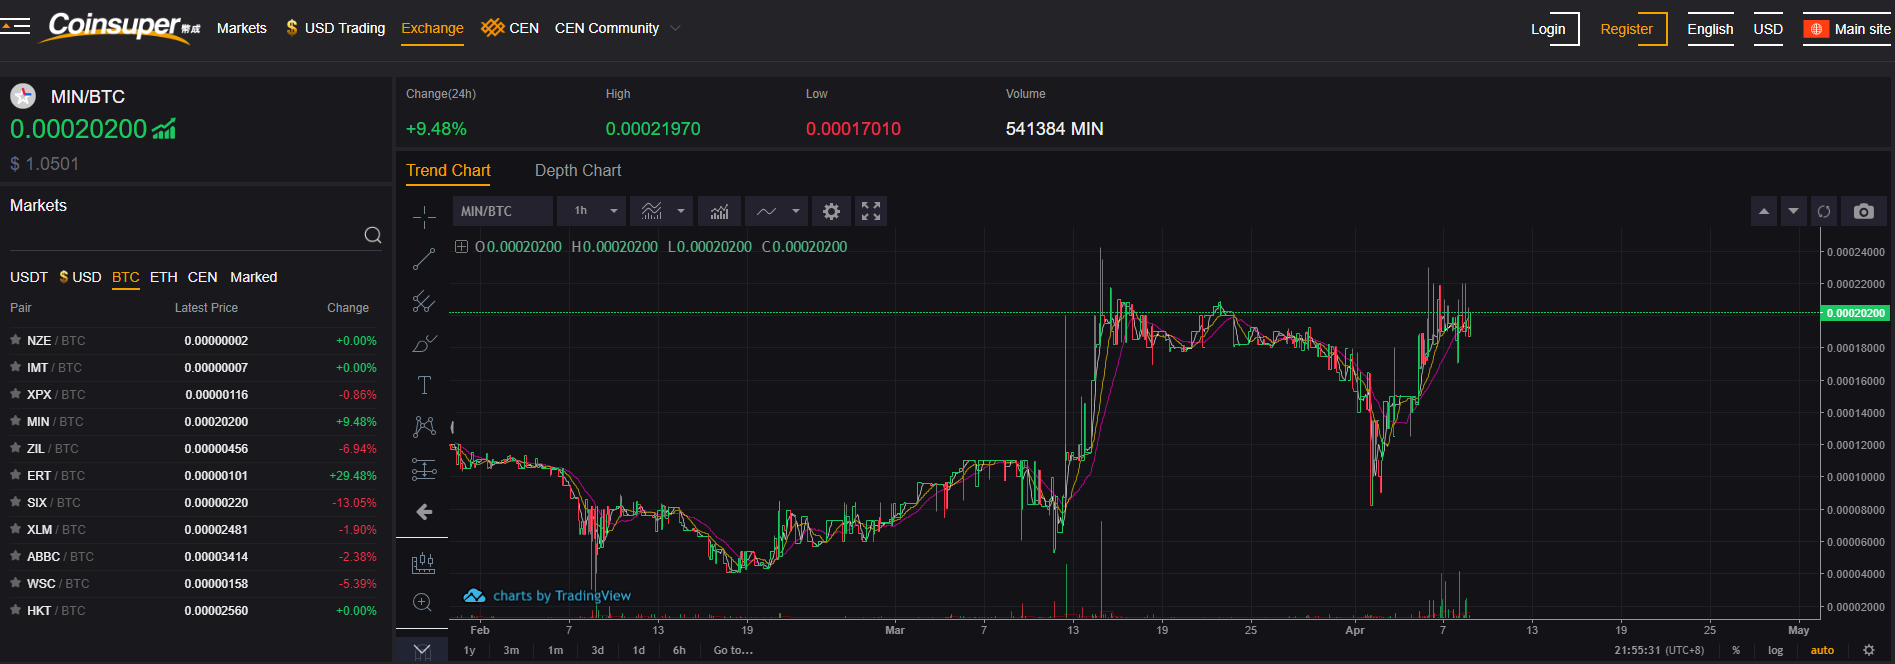This screenshot has height=664, width=1895.
Task: Click the markets search magnifier field
Action: pyautogui.click(x=373, y=235)
